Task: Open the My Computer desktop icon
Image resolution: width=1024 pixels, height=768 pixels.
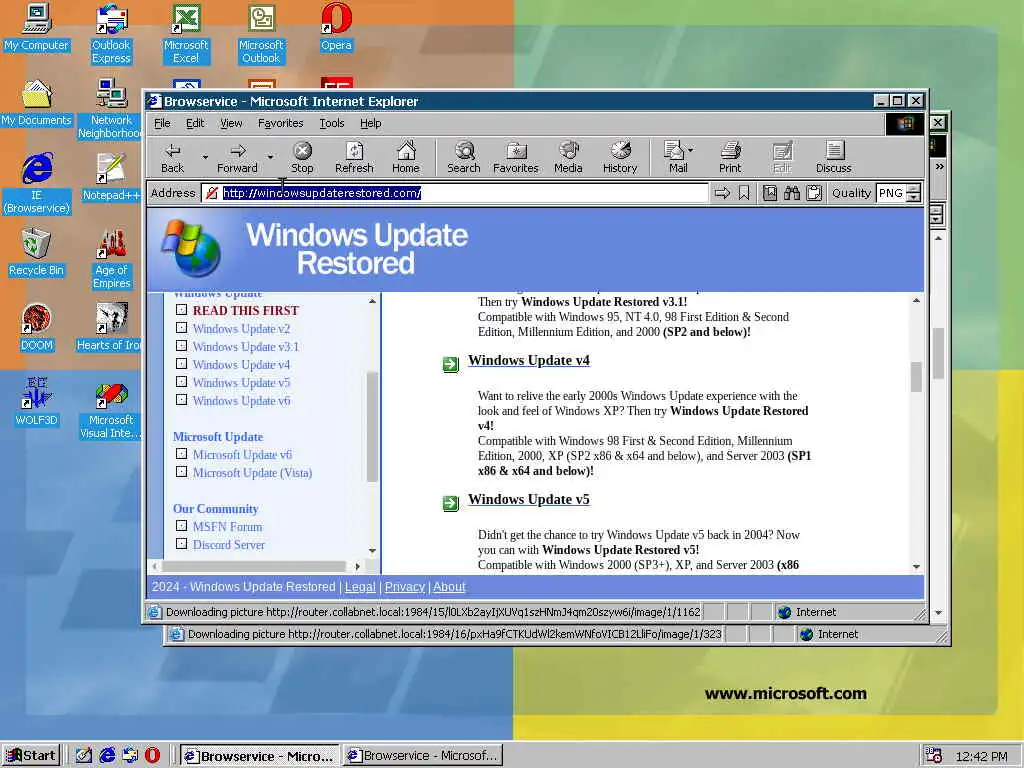Action: pyautogui.click(x=37, y=28)
